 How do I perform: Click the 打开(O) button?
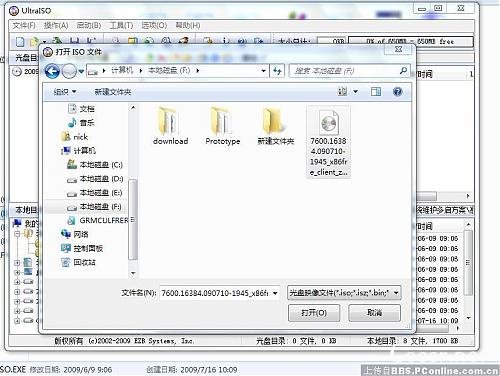pos(314,313)
